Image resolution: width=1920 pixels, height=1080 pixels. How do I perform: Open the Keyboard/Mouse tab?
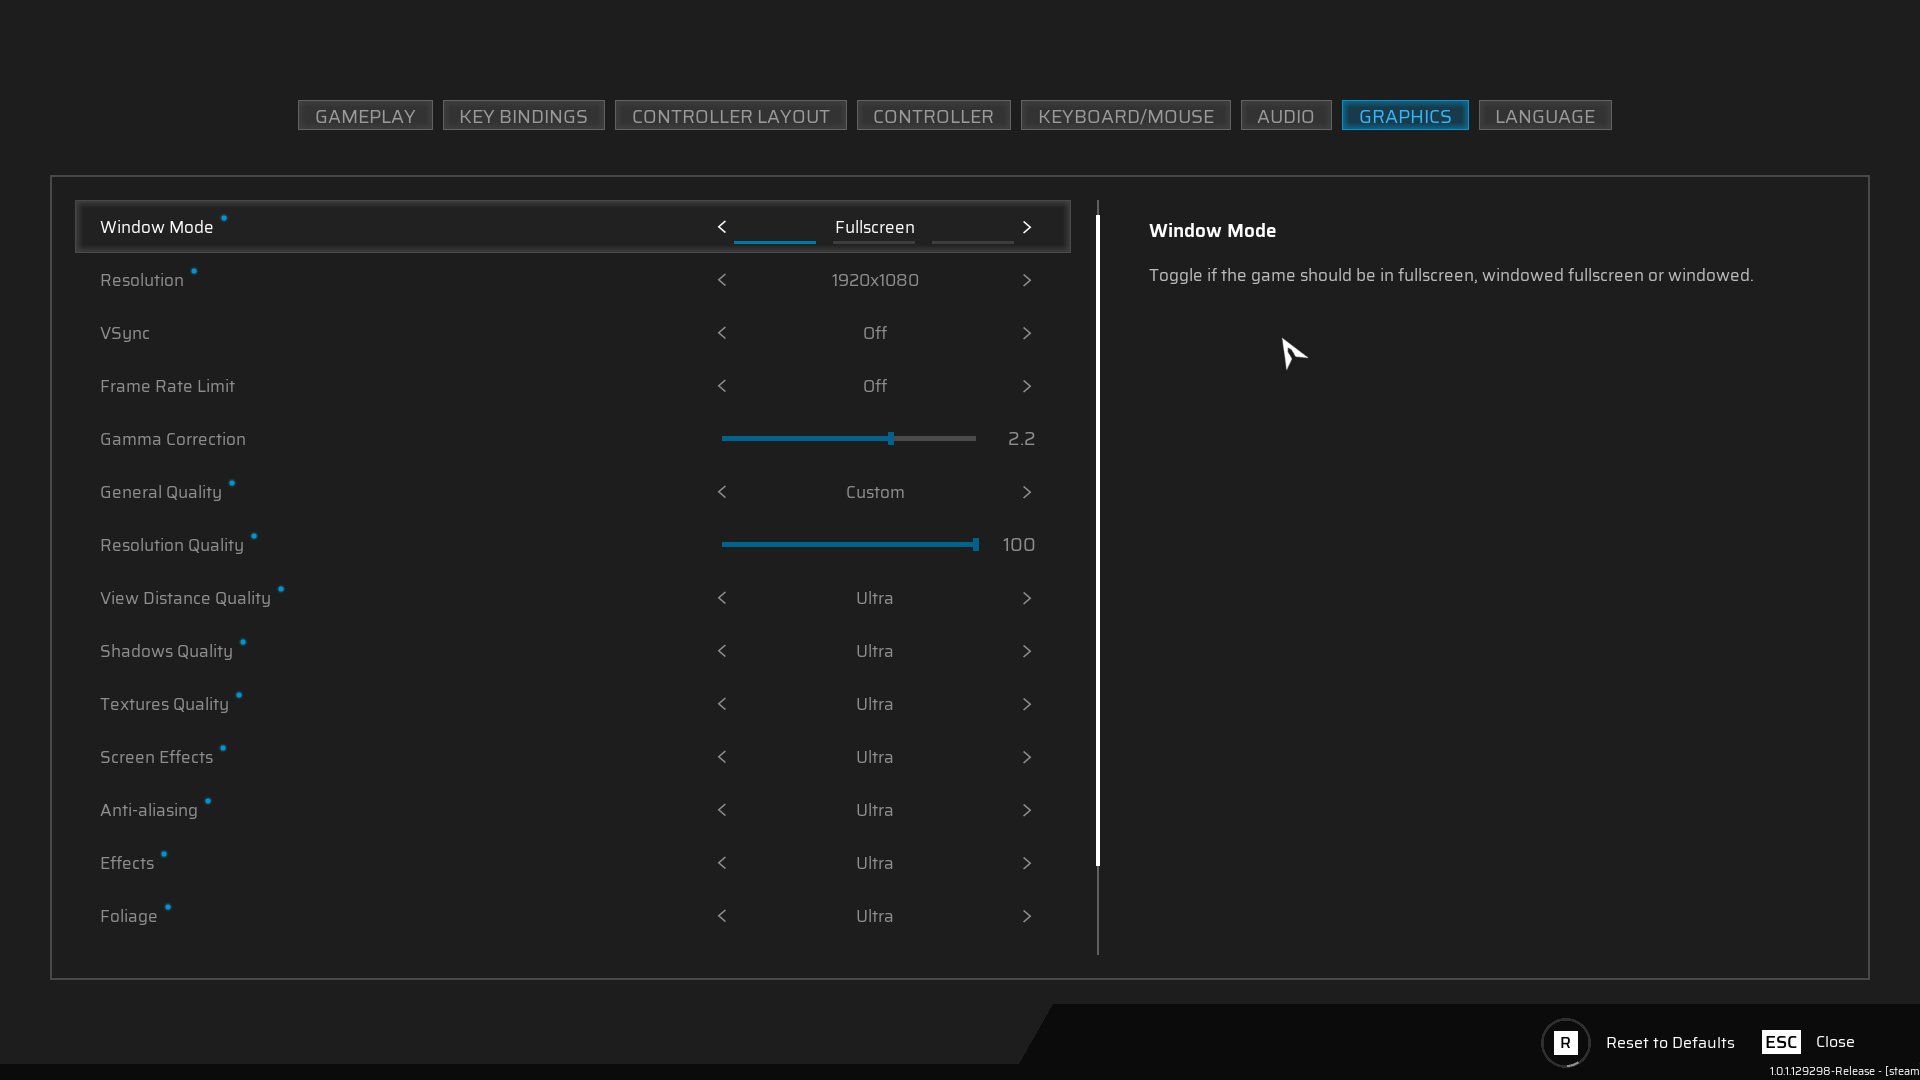pos(1125,116)
